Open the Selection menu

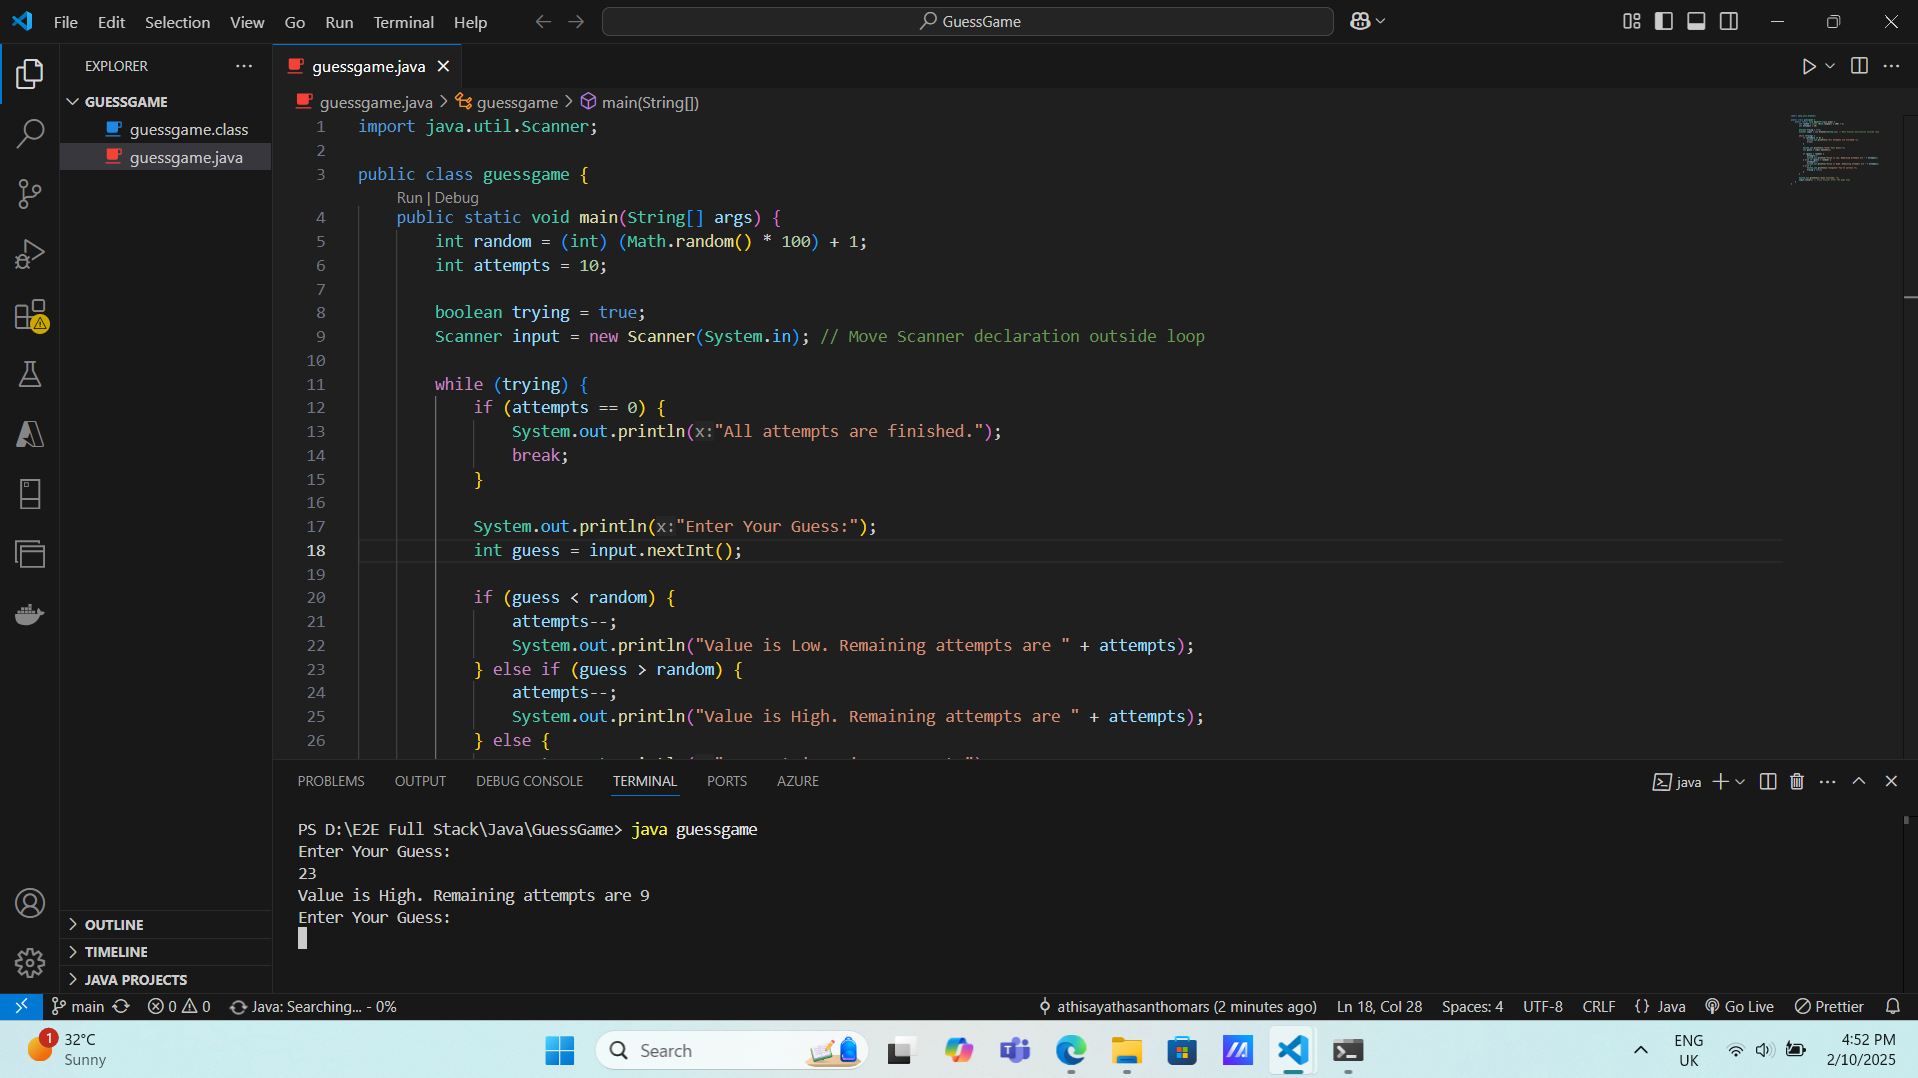[x=177, y=22]
